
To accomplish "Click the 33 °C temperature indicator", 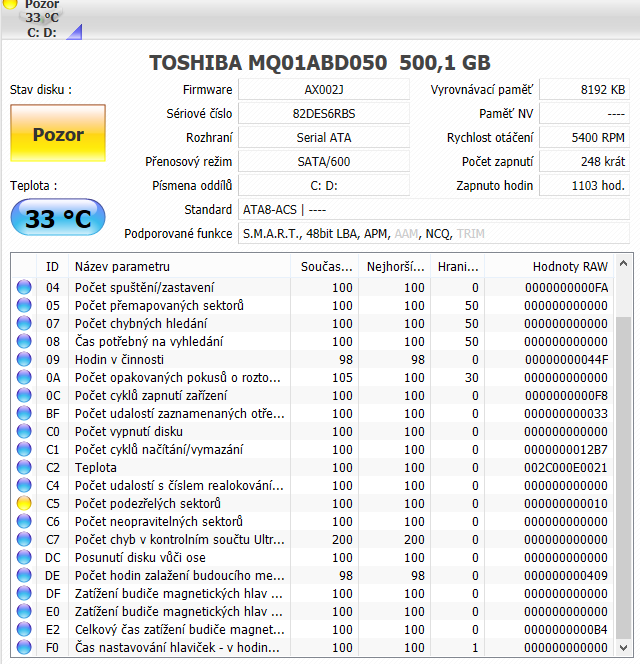I will click(x=58, y=218).
